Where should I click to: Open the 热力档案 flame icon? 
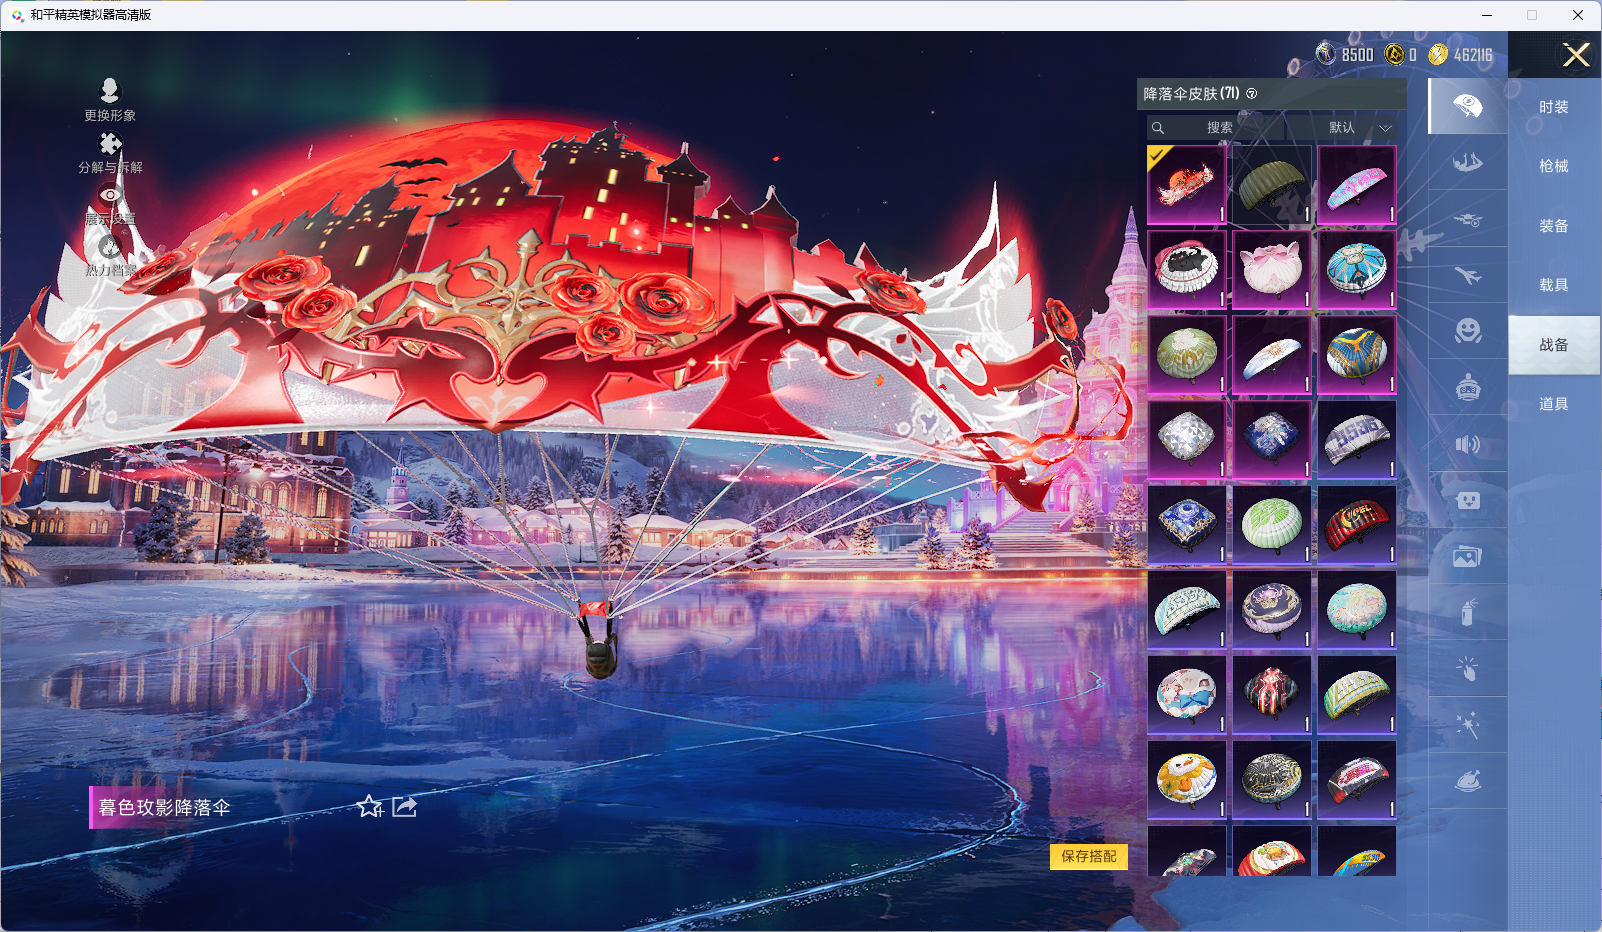pos(110,248)
